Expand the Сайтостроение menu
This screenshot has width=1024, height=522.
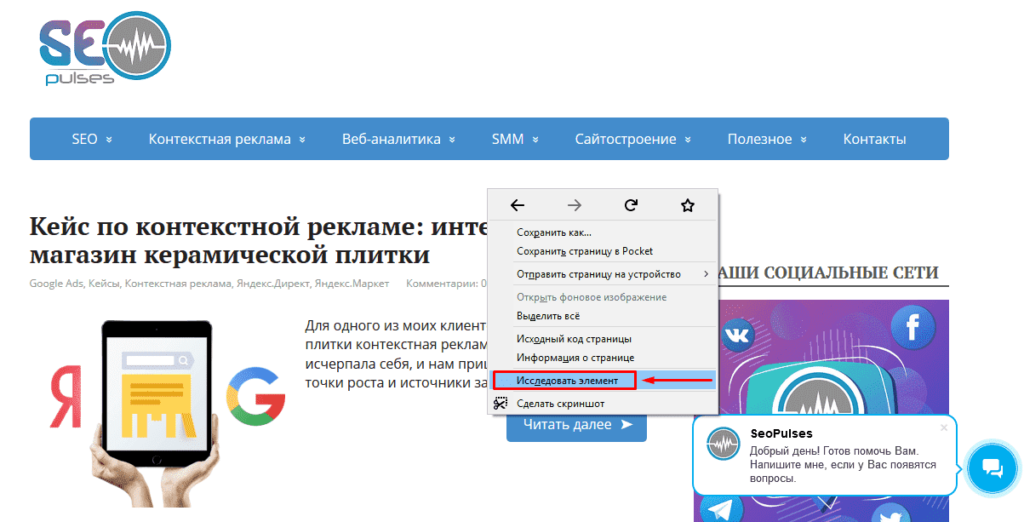[x=633, y=139]
